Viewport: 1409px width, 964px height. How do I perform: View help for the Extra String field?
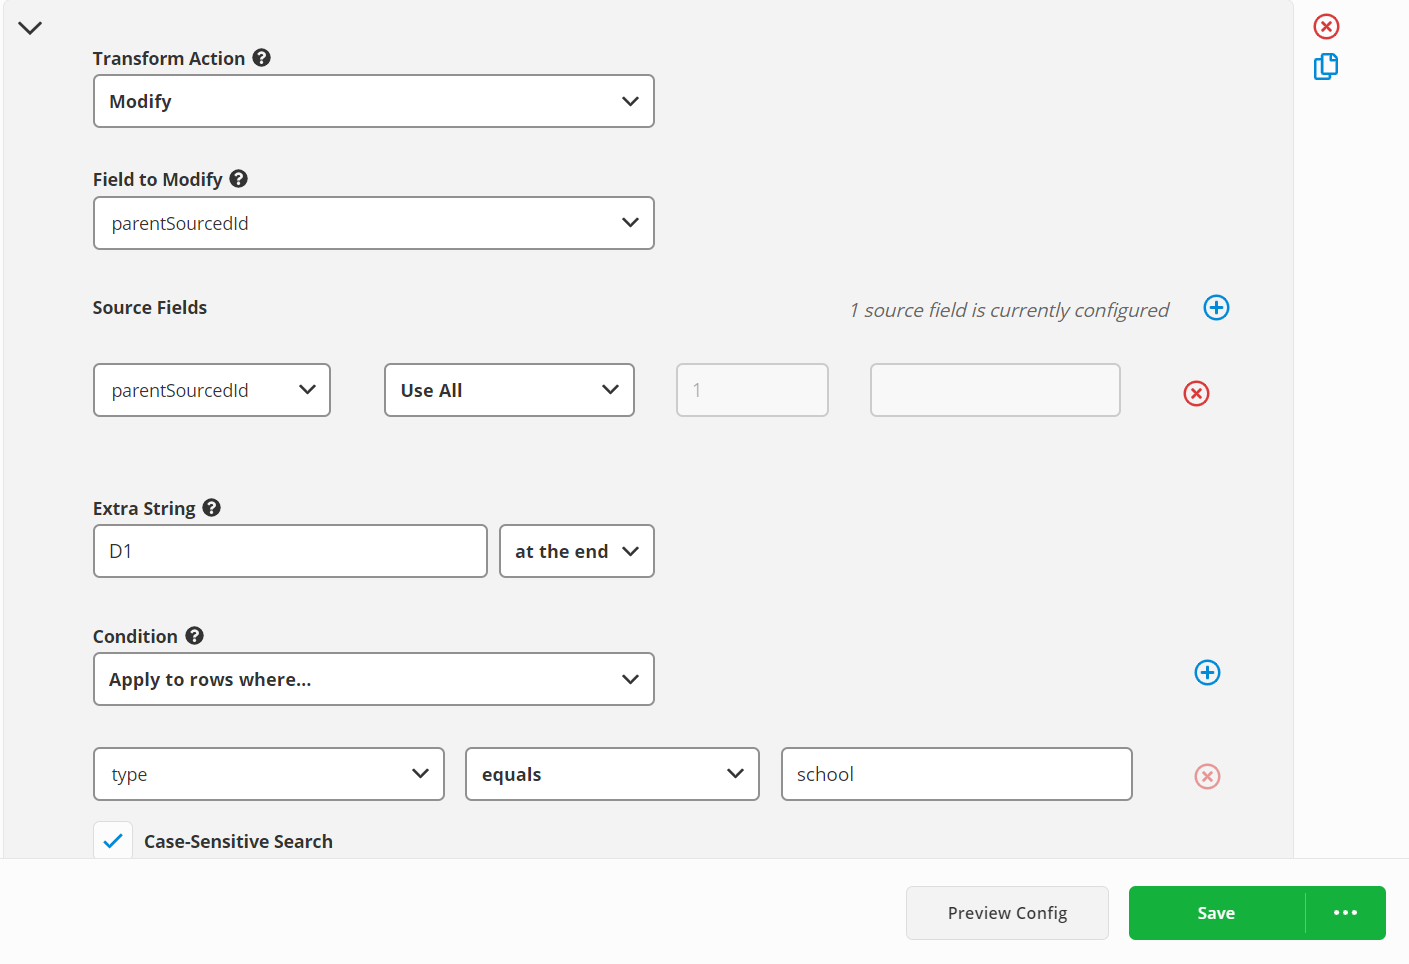(211, 508)
